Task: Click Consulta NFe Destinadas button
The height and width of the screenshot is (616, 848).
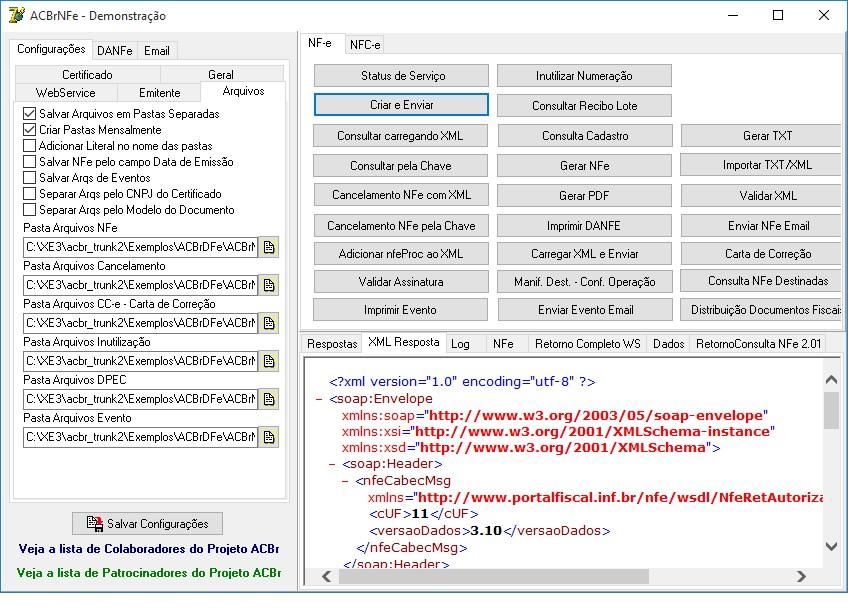Action: [x=761, y=281]
